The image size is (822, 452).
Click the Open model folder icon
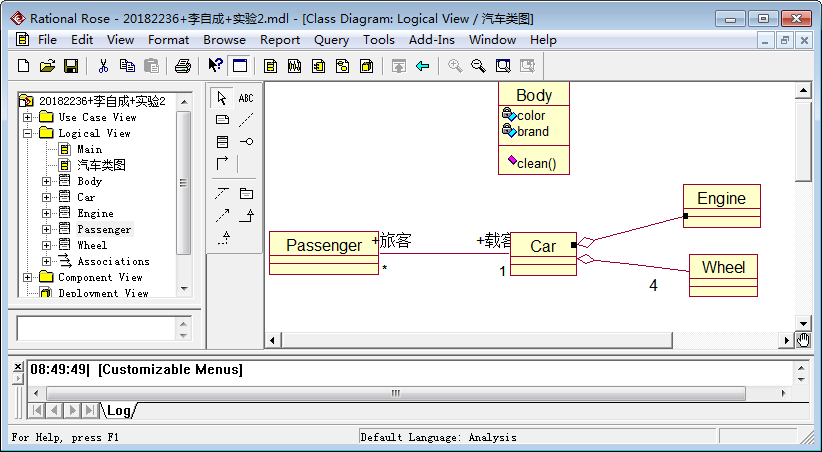click(47, 66)
